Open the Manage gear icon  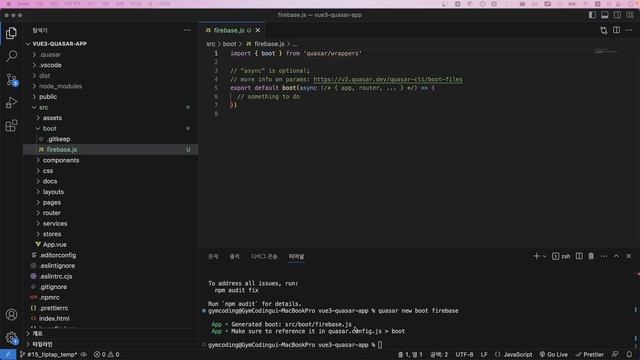point(11,338)
